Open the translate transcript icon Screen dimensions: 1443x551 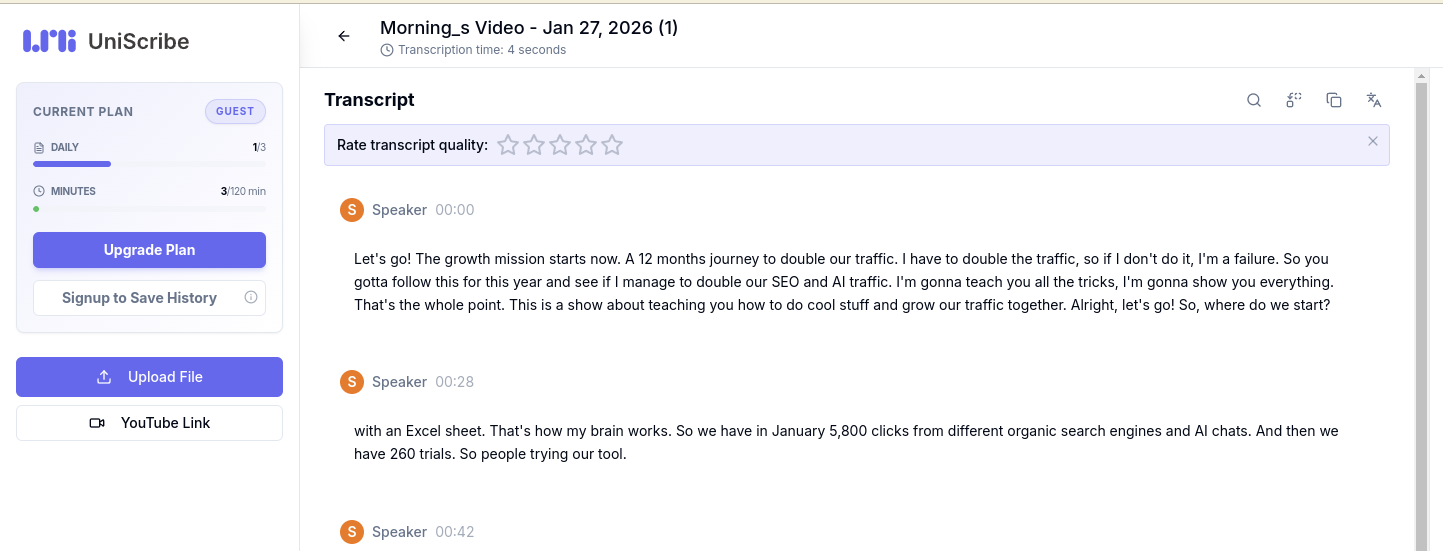[x=1373, y=100]
